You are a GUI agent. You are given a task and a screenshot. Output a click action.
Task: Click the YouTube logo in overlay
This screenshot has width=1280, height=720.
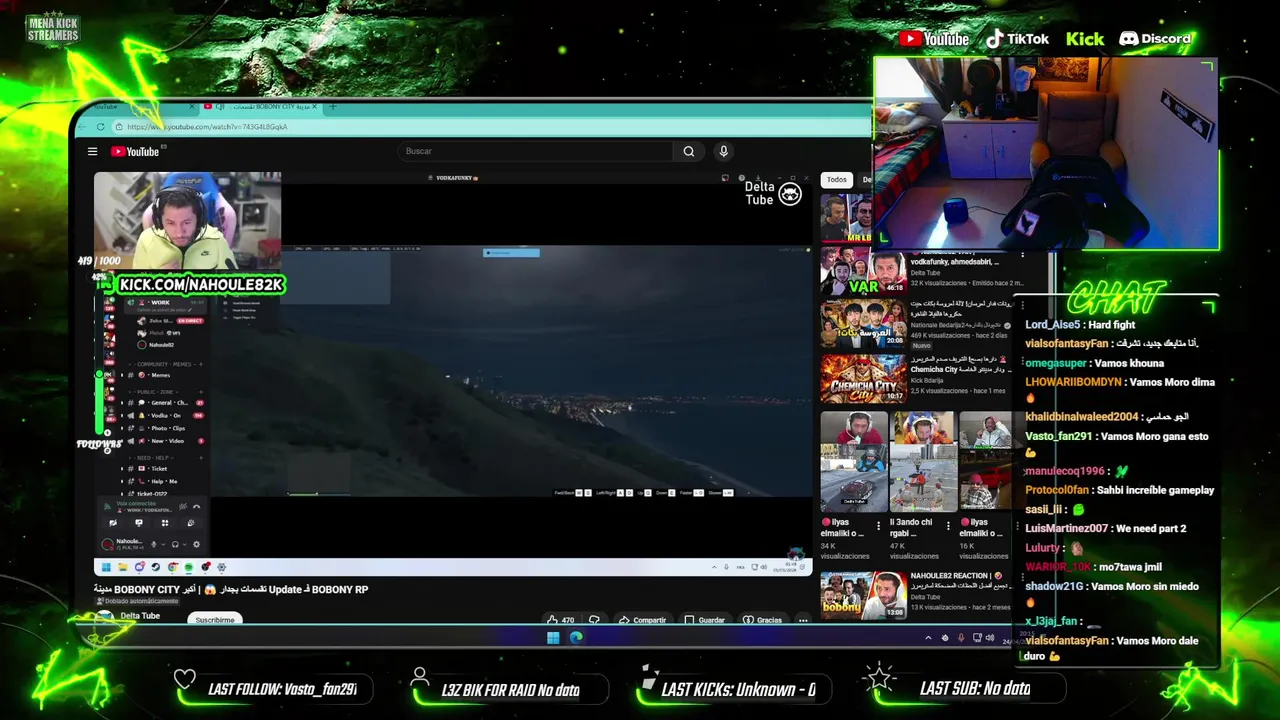[x=934, y=39]
